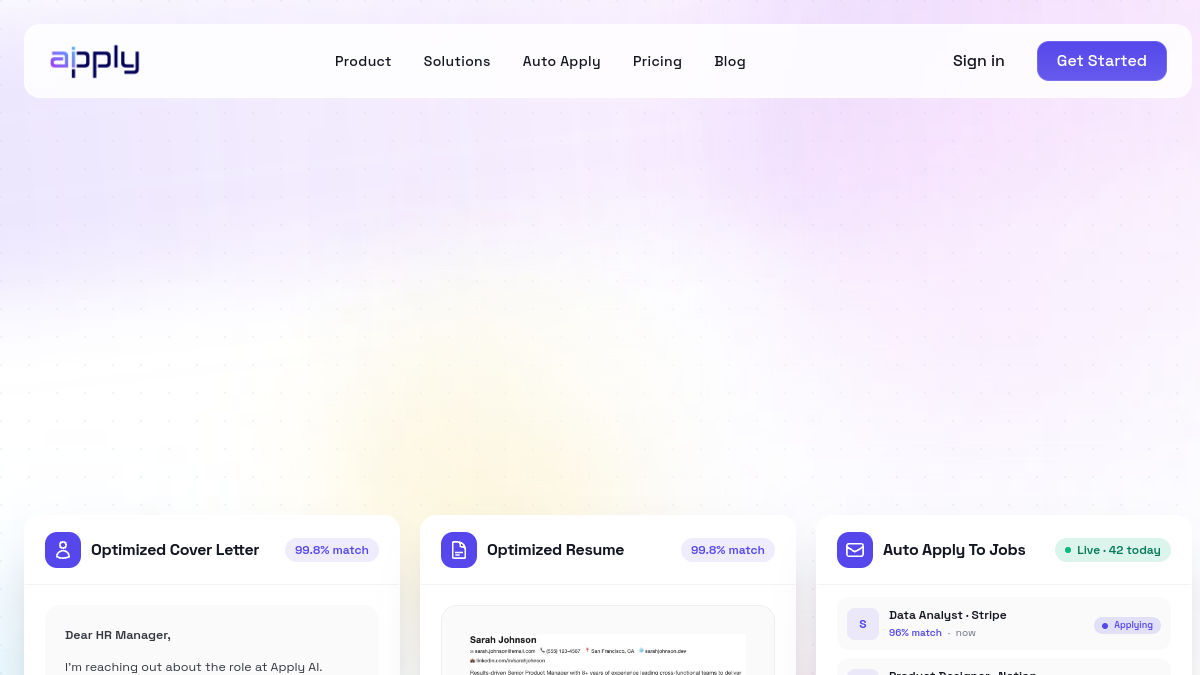Screen dimensions: 1200x675
Task: Click the Optimized Cover Letter person icon
Action: point(63,550)
